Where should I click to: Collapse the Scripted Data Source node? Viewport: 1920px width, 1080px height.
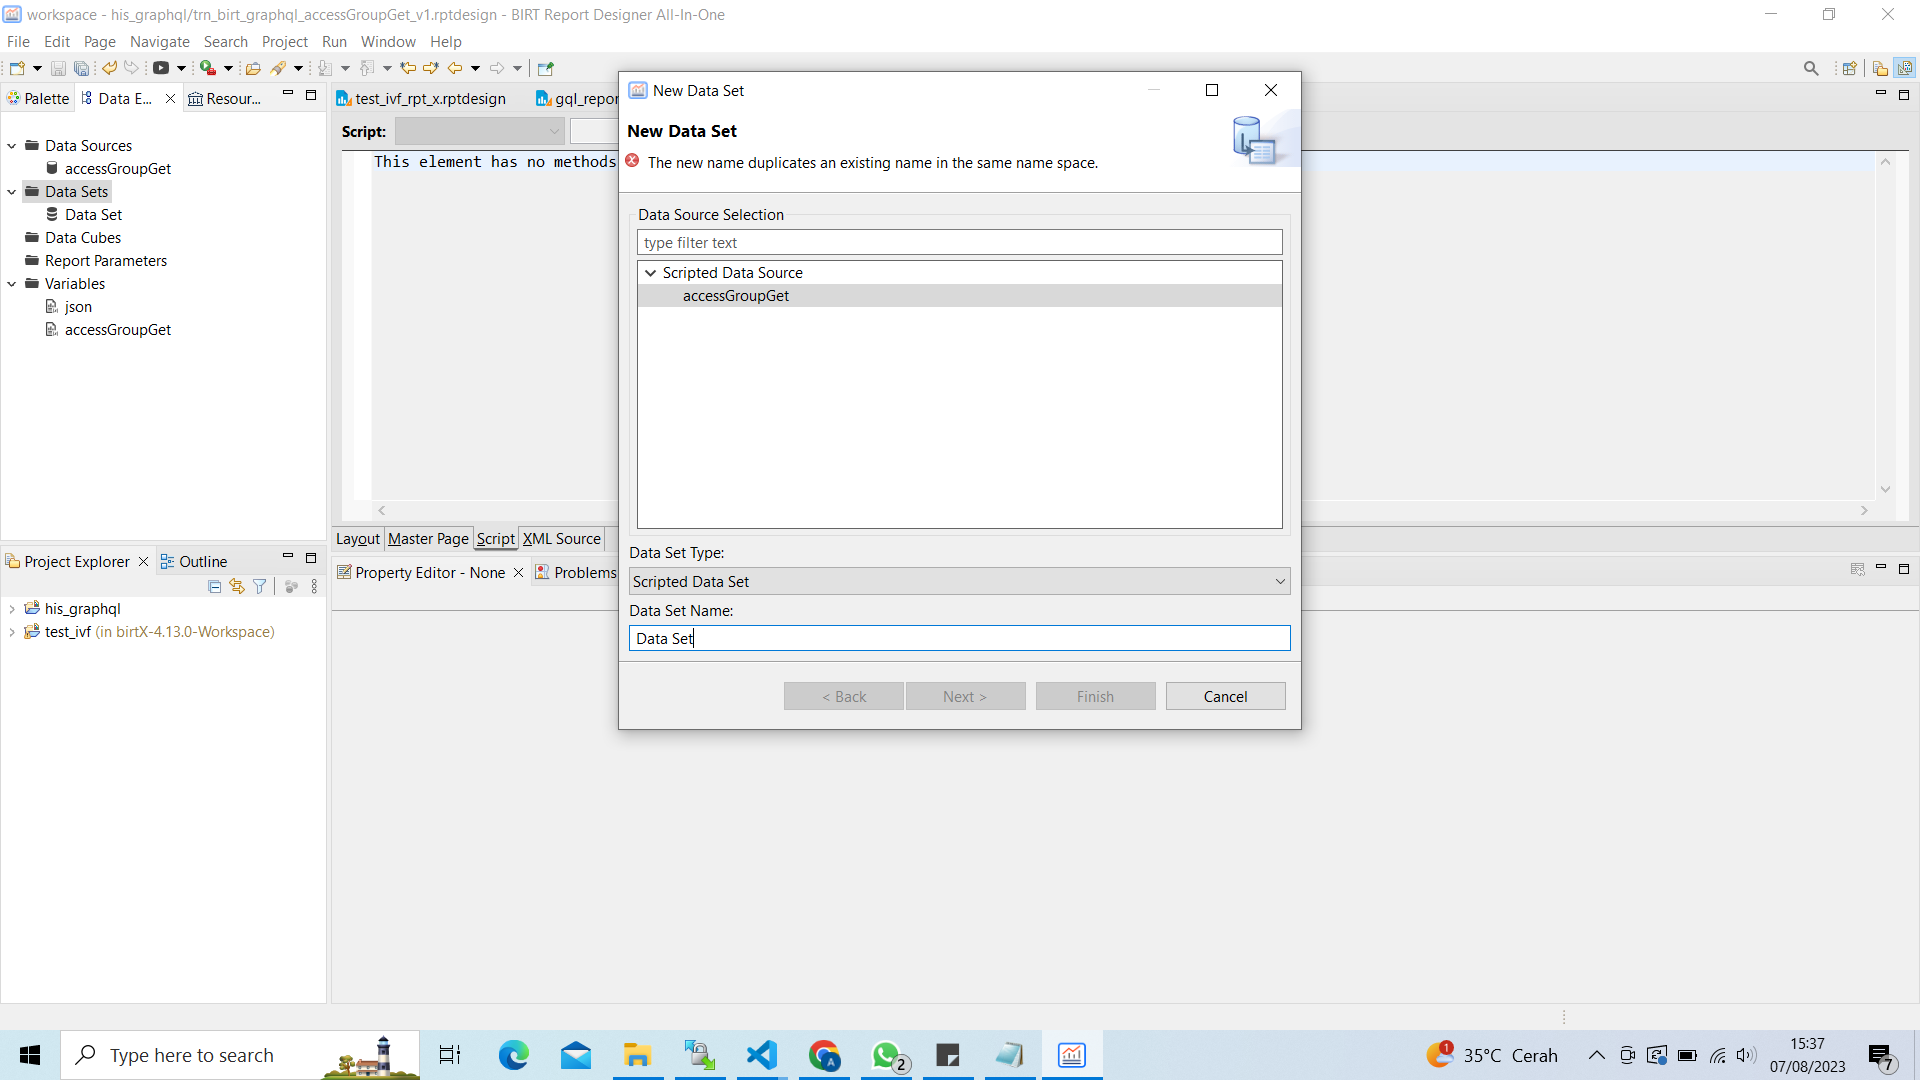click(x=650, y=273)
